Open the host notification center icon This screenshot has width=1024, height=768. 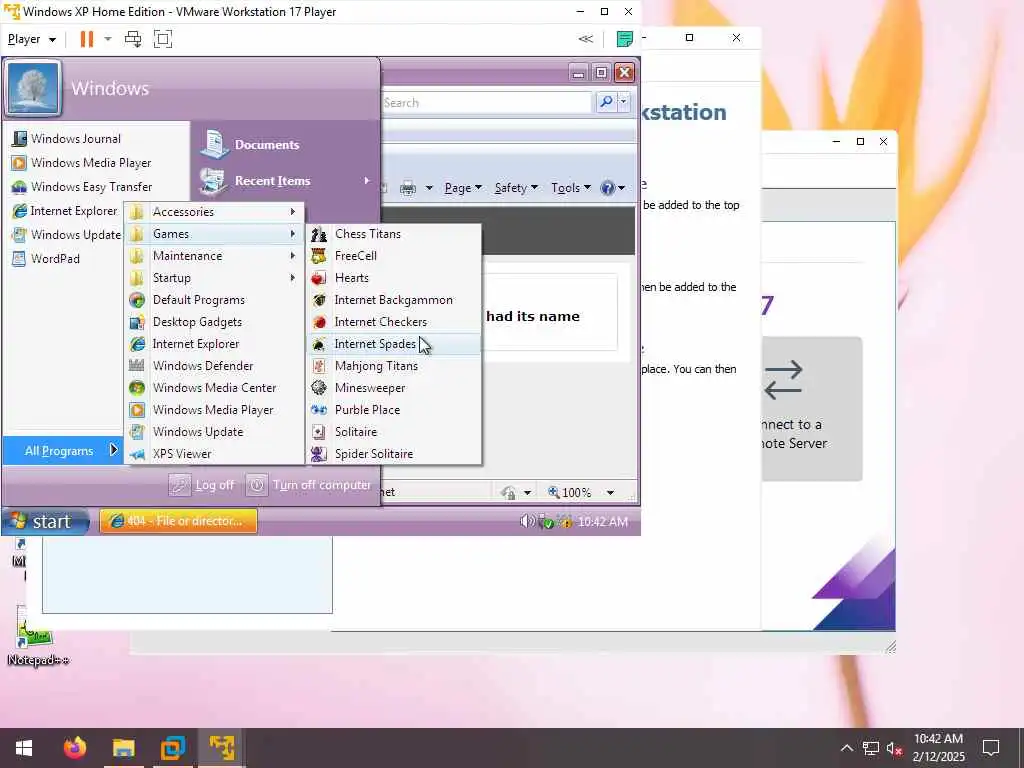click(x=991, y=748)
